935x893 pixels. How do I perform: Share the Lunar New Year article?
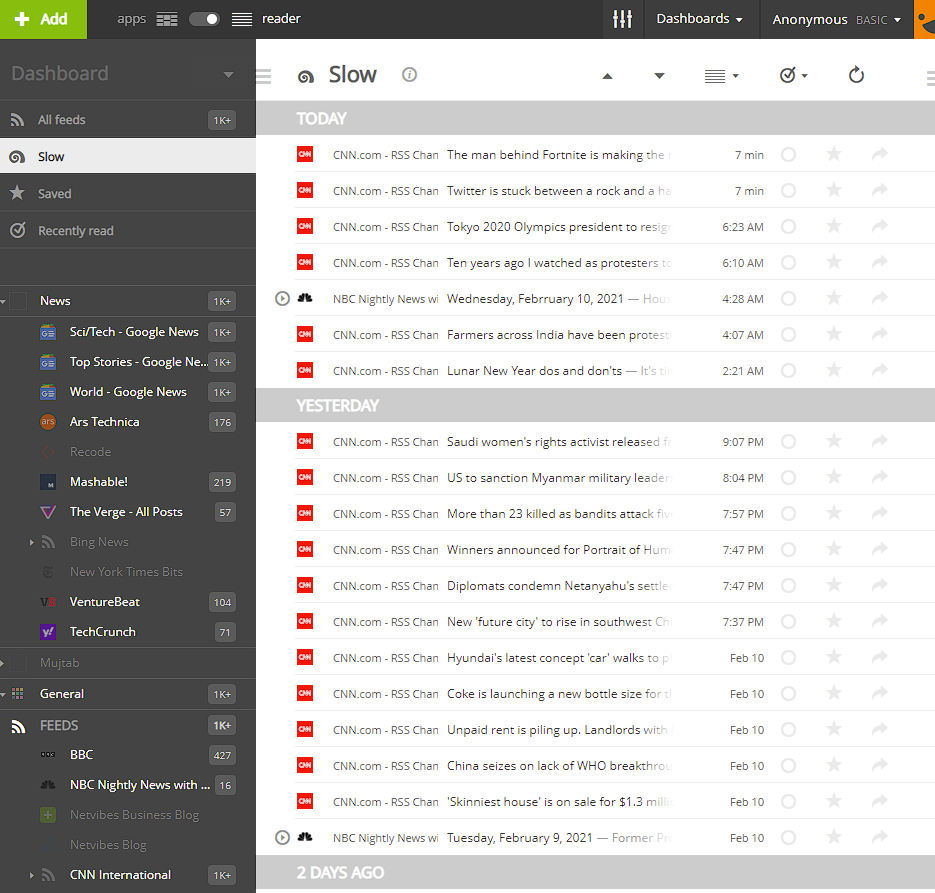pyautogui.click(x=880, y=371)
